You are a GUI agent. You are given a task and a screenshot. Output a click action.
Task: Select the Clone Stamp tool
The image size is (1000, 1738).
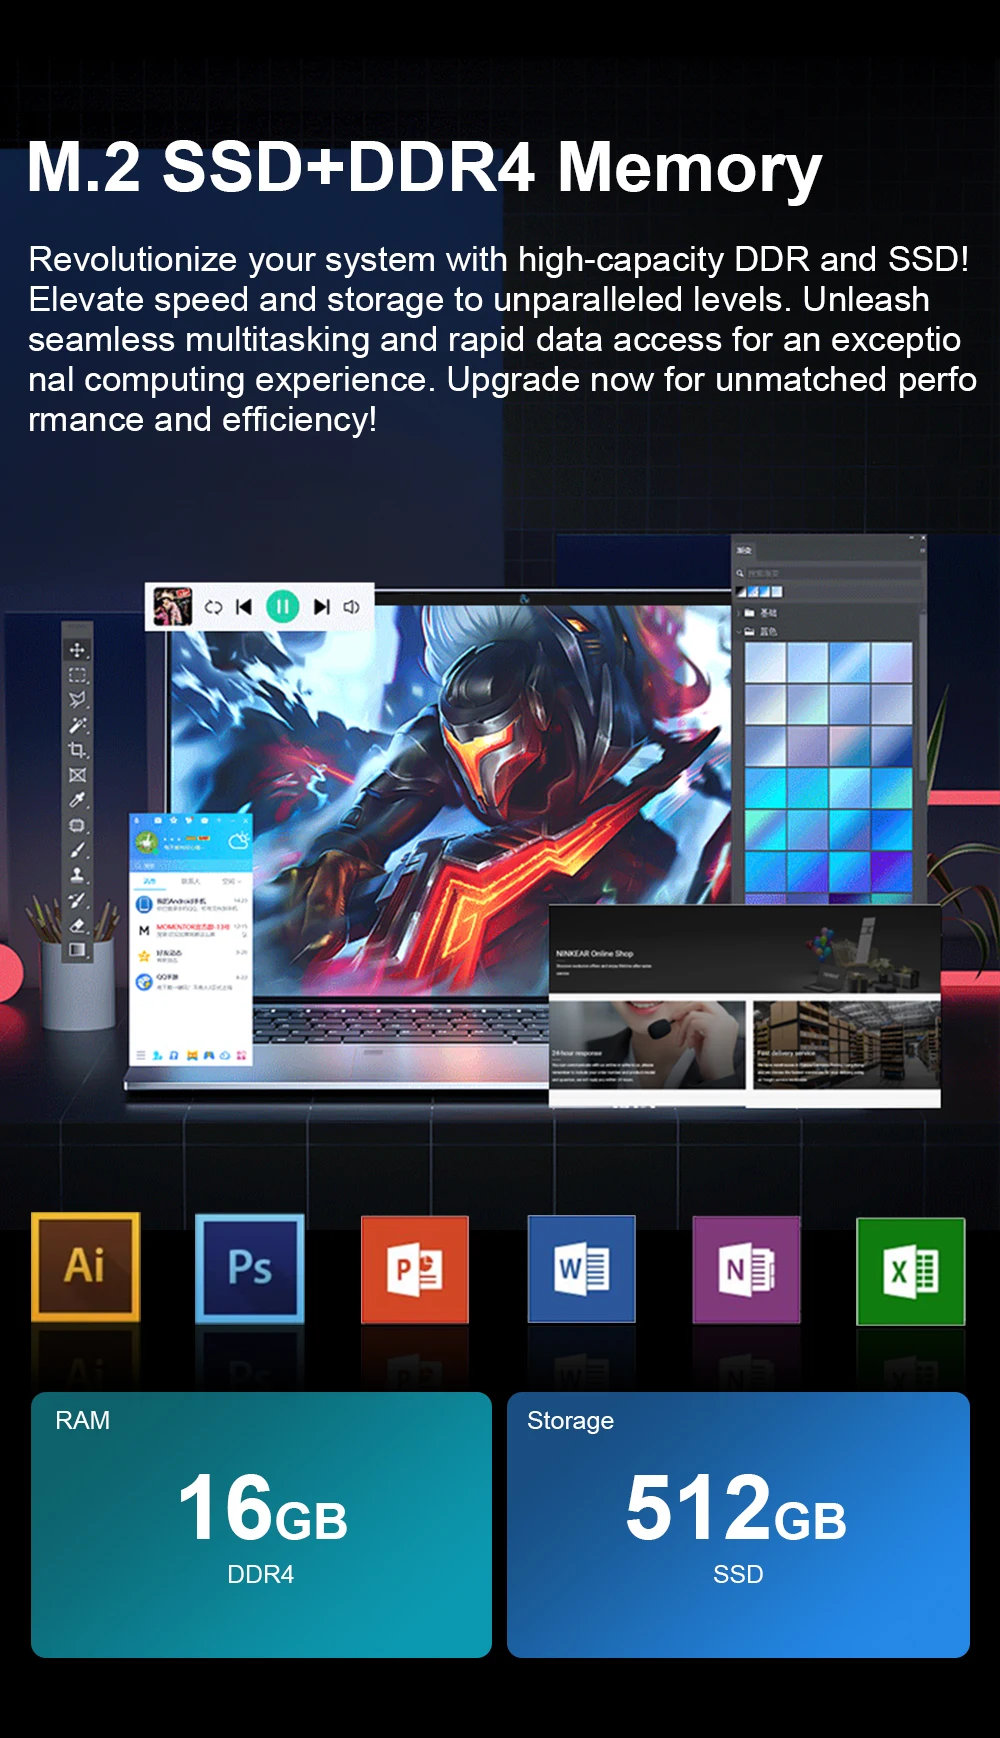(77, 875)
